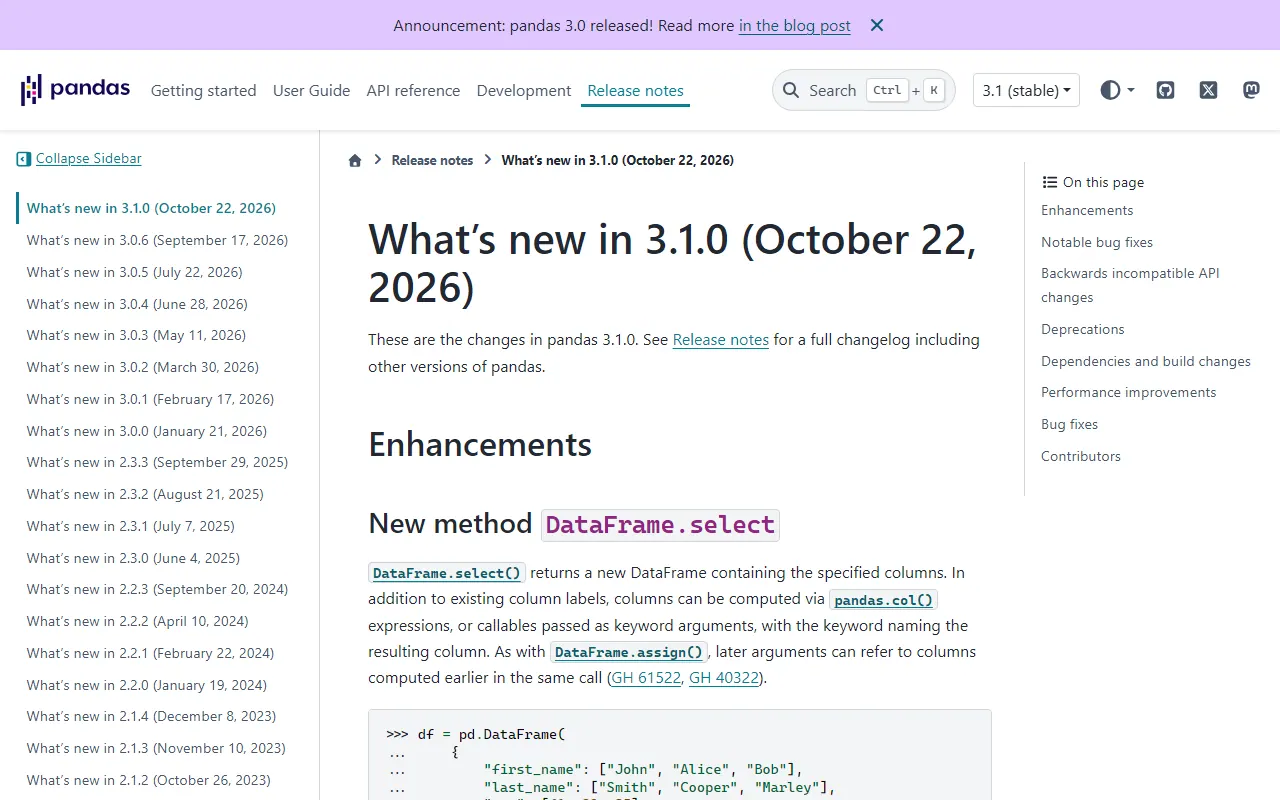This screenshot has width=1280, height=800.
Task: Open What's new in 2.3.0 (June 4, 2025)
Action: pos(133,558)
